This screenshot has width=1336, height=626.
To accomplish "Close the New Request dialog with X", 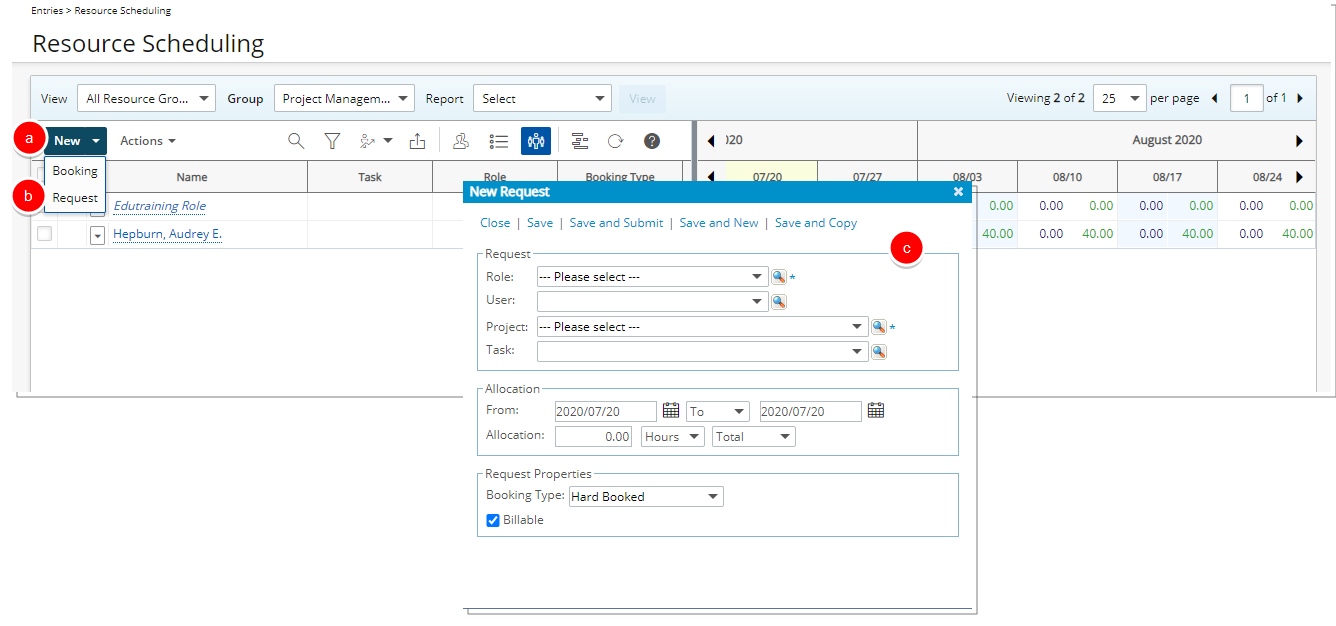I will 958,191.
